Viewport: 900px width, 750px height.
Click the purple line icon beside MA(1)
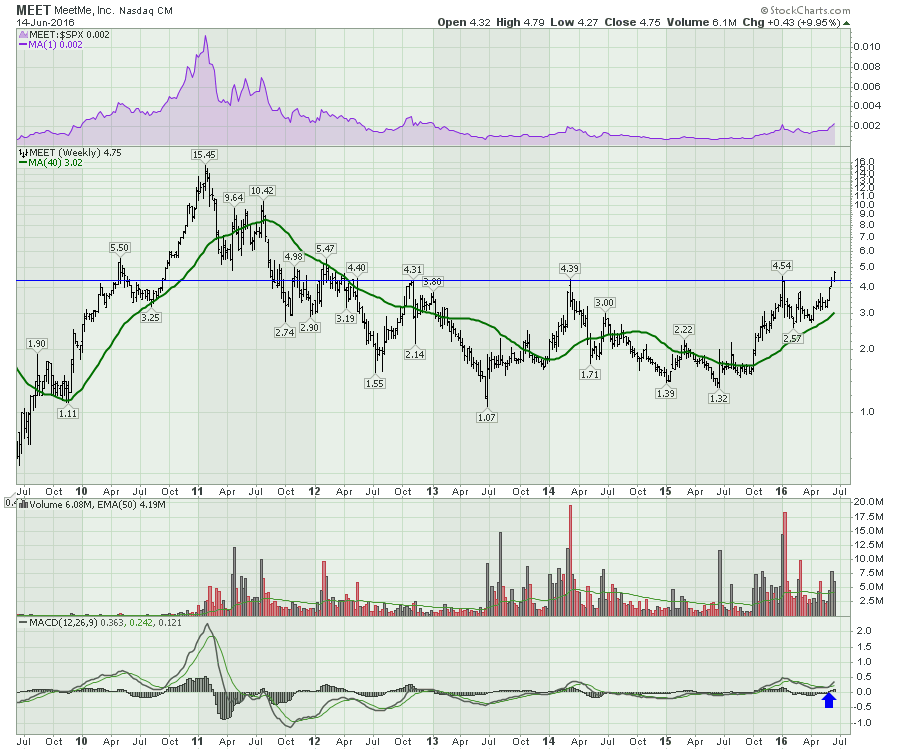23,44
